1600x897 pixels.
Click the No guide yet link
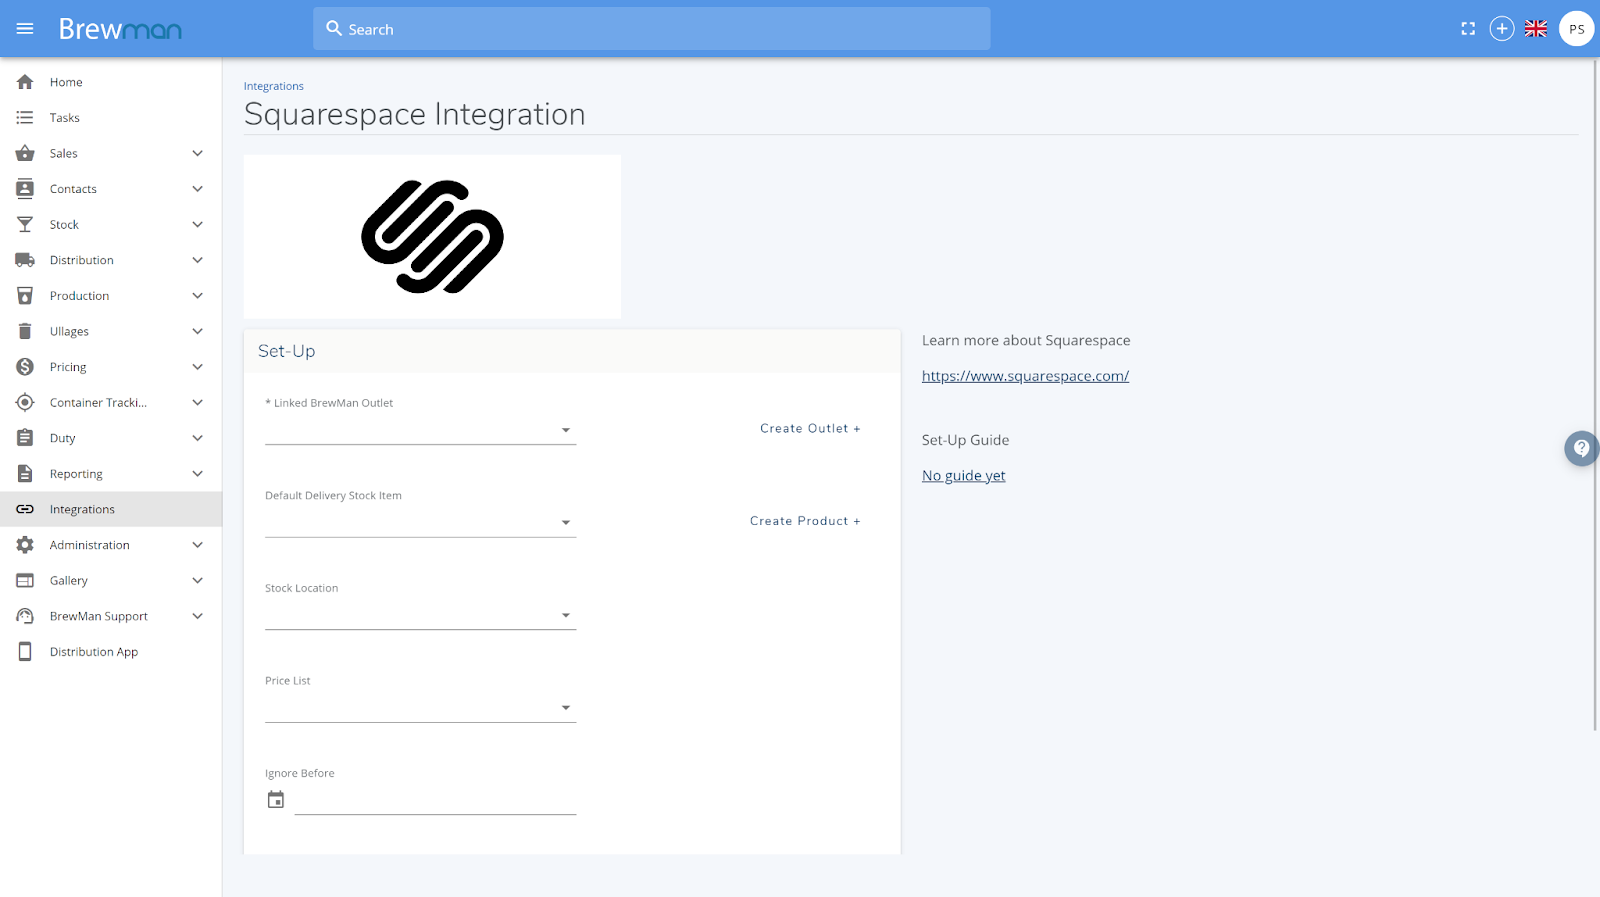(x=964, y=476)
